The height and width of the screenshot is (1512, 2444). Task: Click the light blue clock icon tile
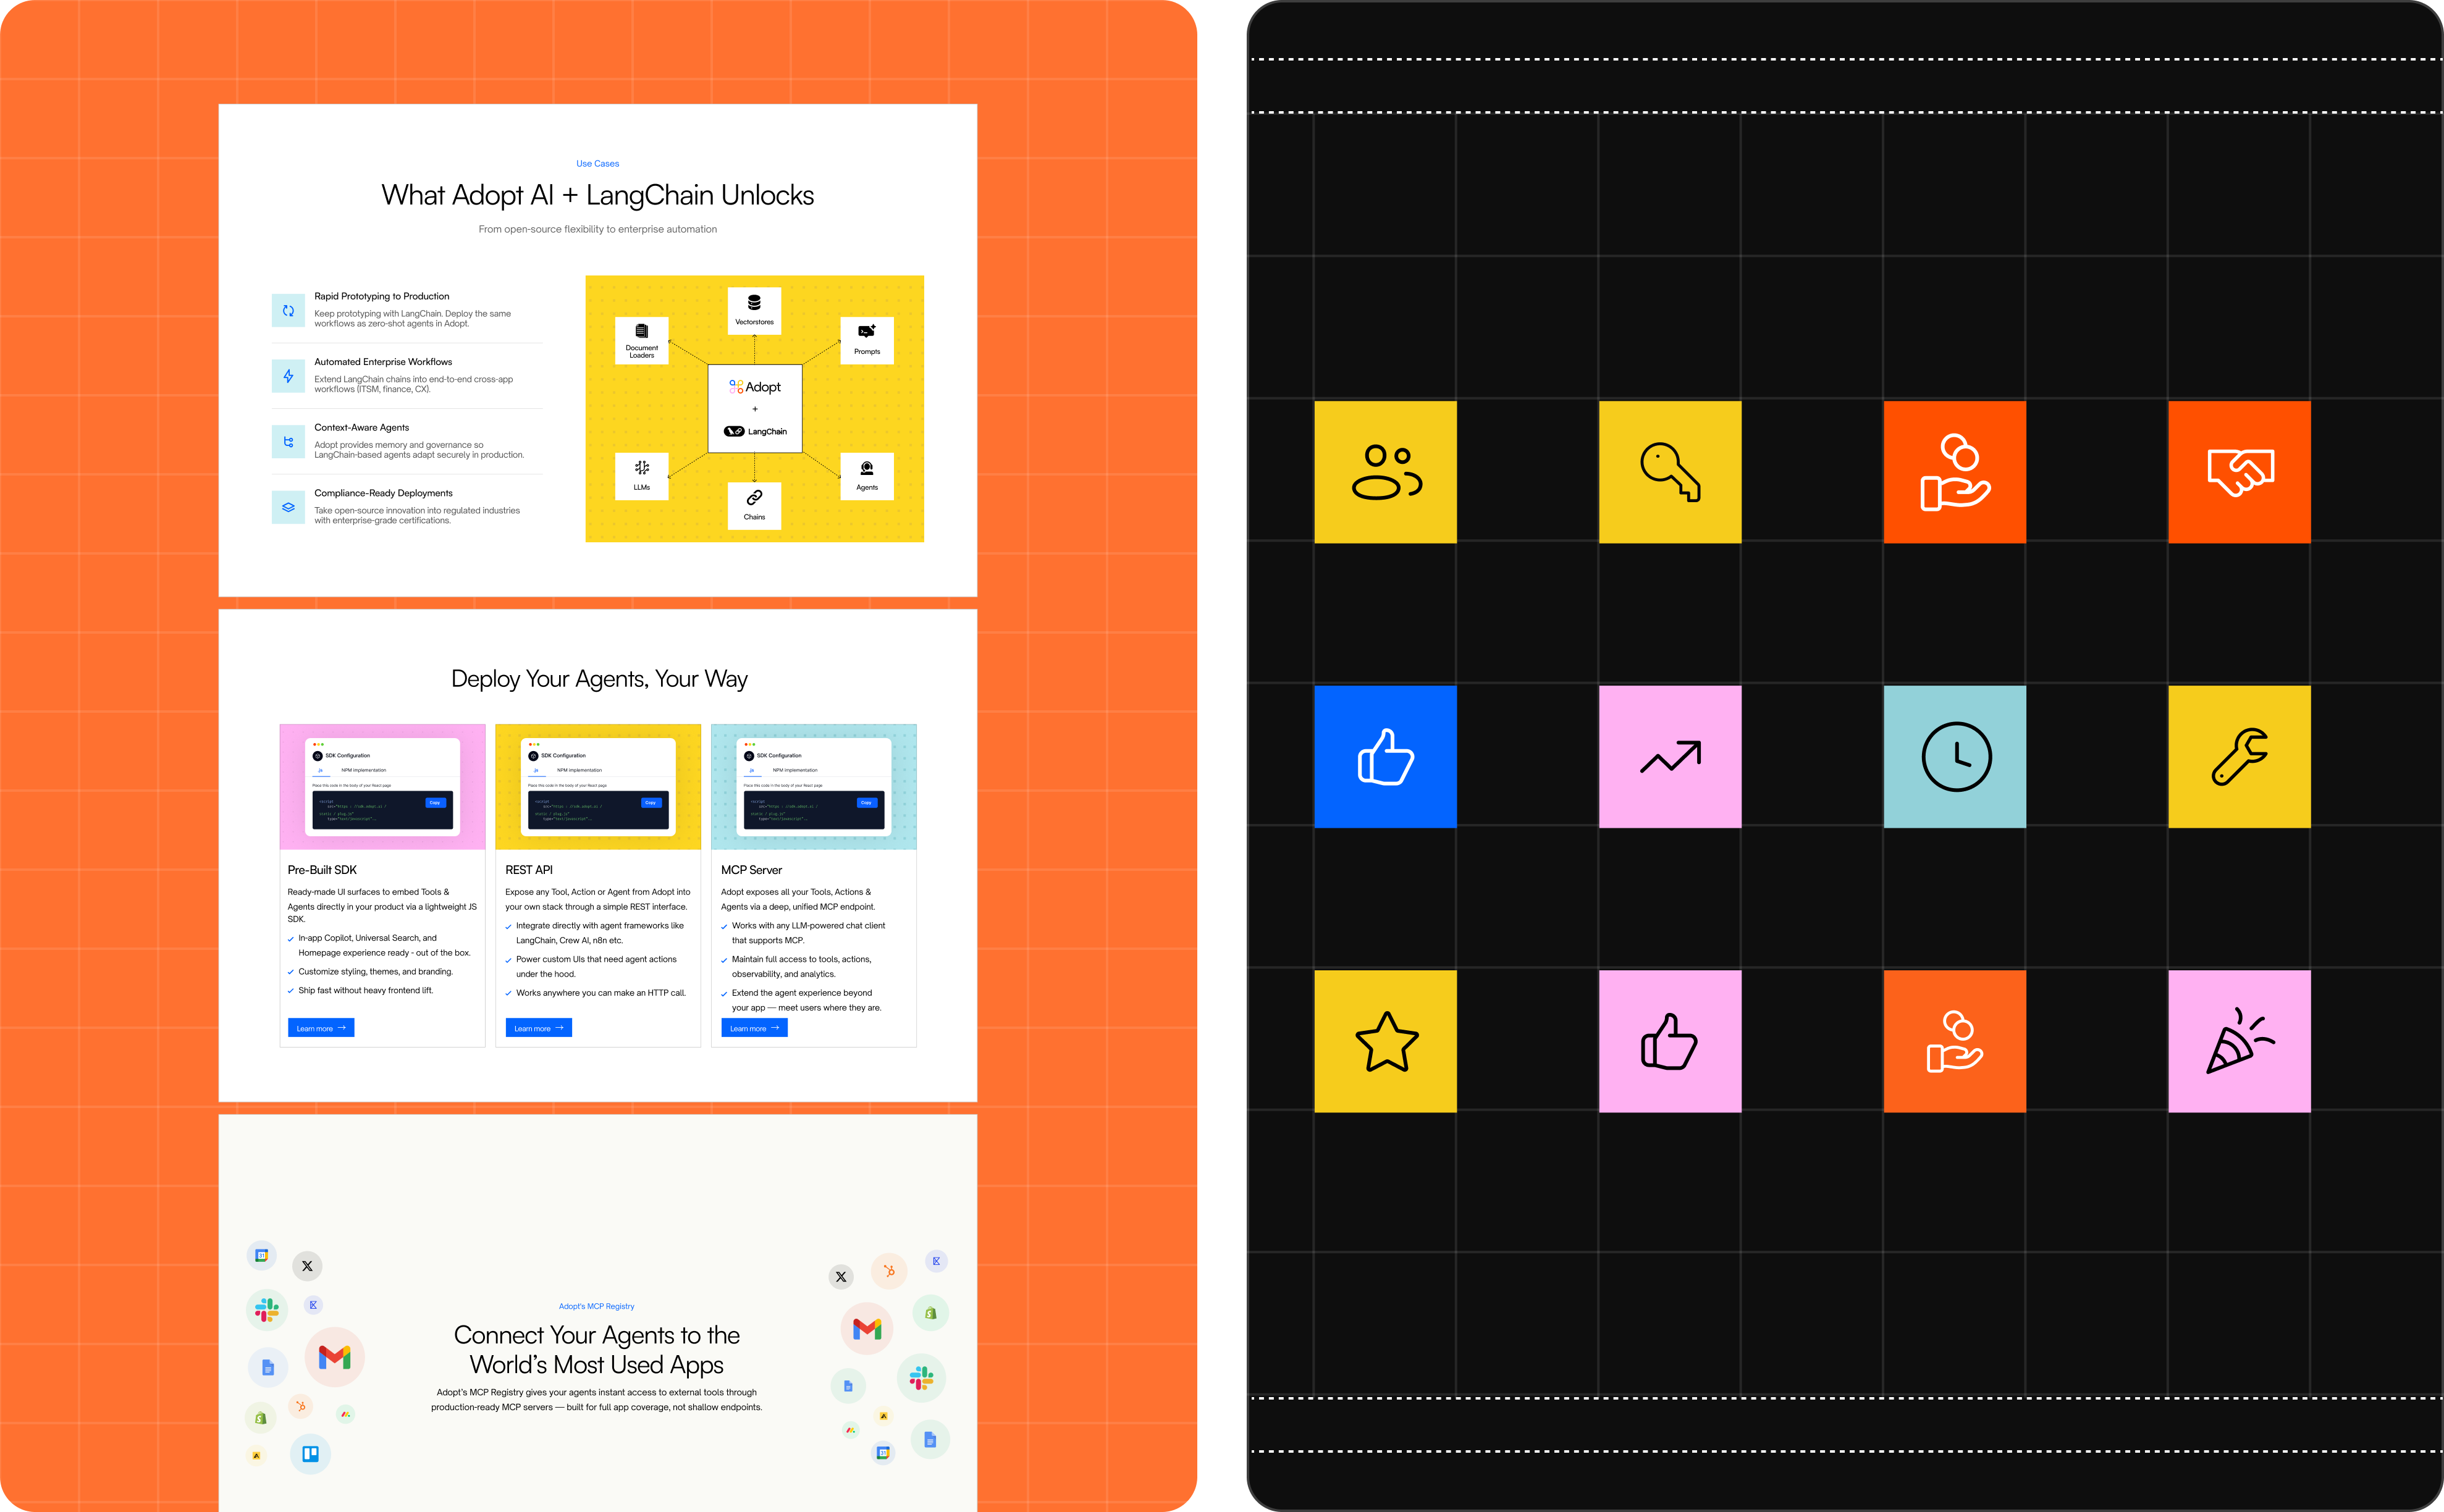(1955, 757)
